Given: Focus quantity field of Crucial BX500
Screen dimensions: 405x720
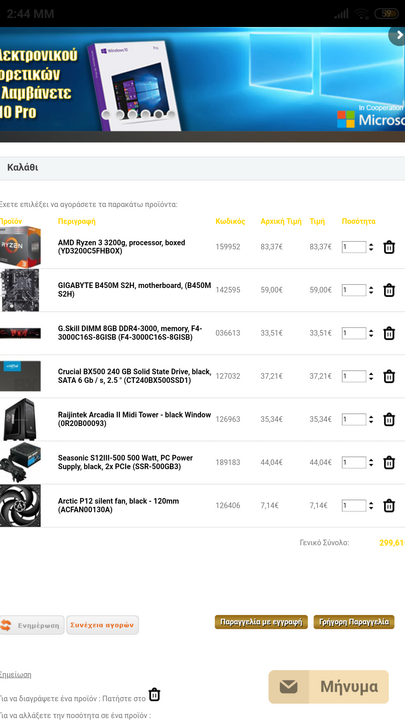Looking at the screenshot, I should [354, 377].
